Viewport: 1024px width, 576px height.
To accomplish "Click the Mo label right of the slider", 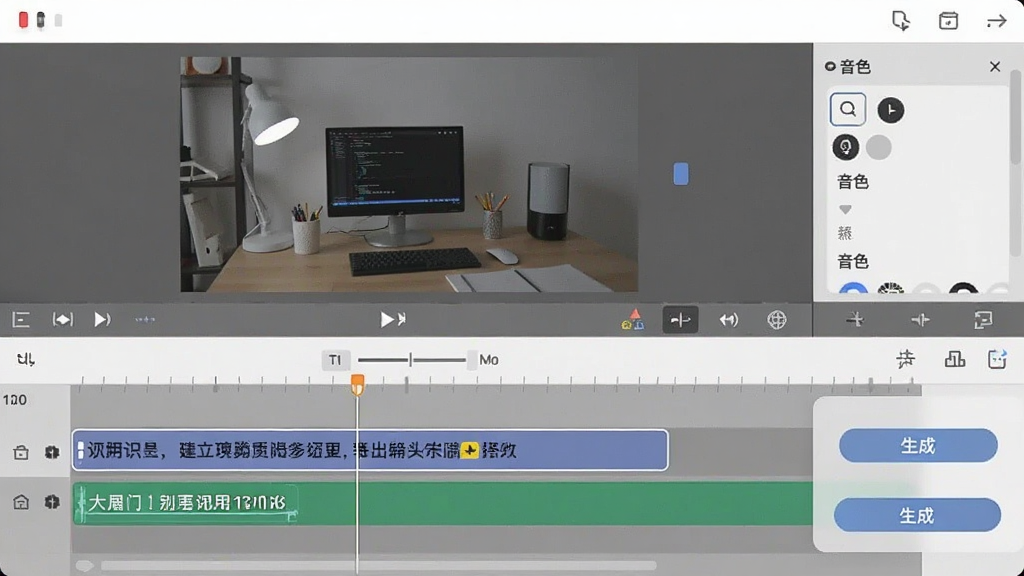I will pyautogui.click(x=488, y=360).
